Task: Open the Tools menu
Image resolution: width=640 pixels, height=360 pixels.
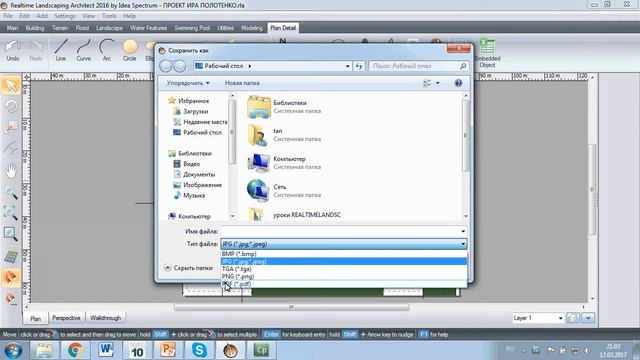Action: click(x=109, y=16)
